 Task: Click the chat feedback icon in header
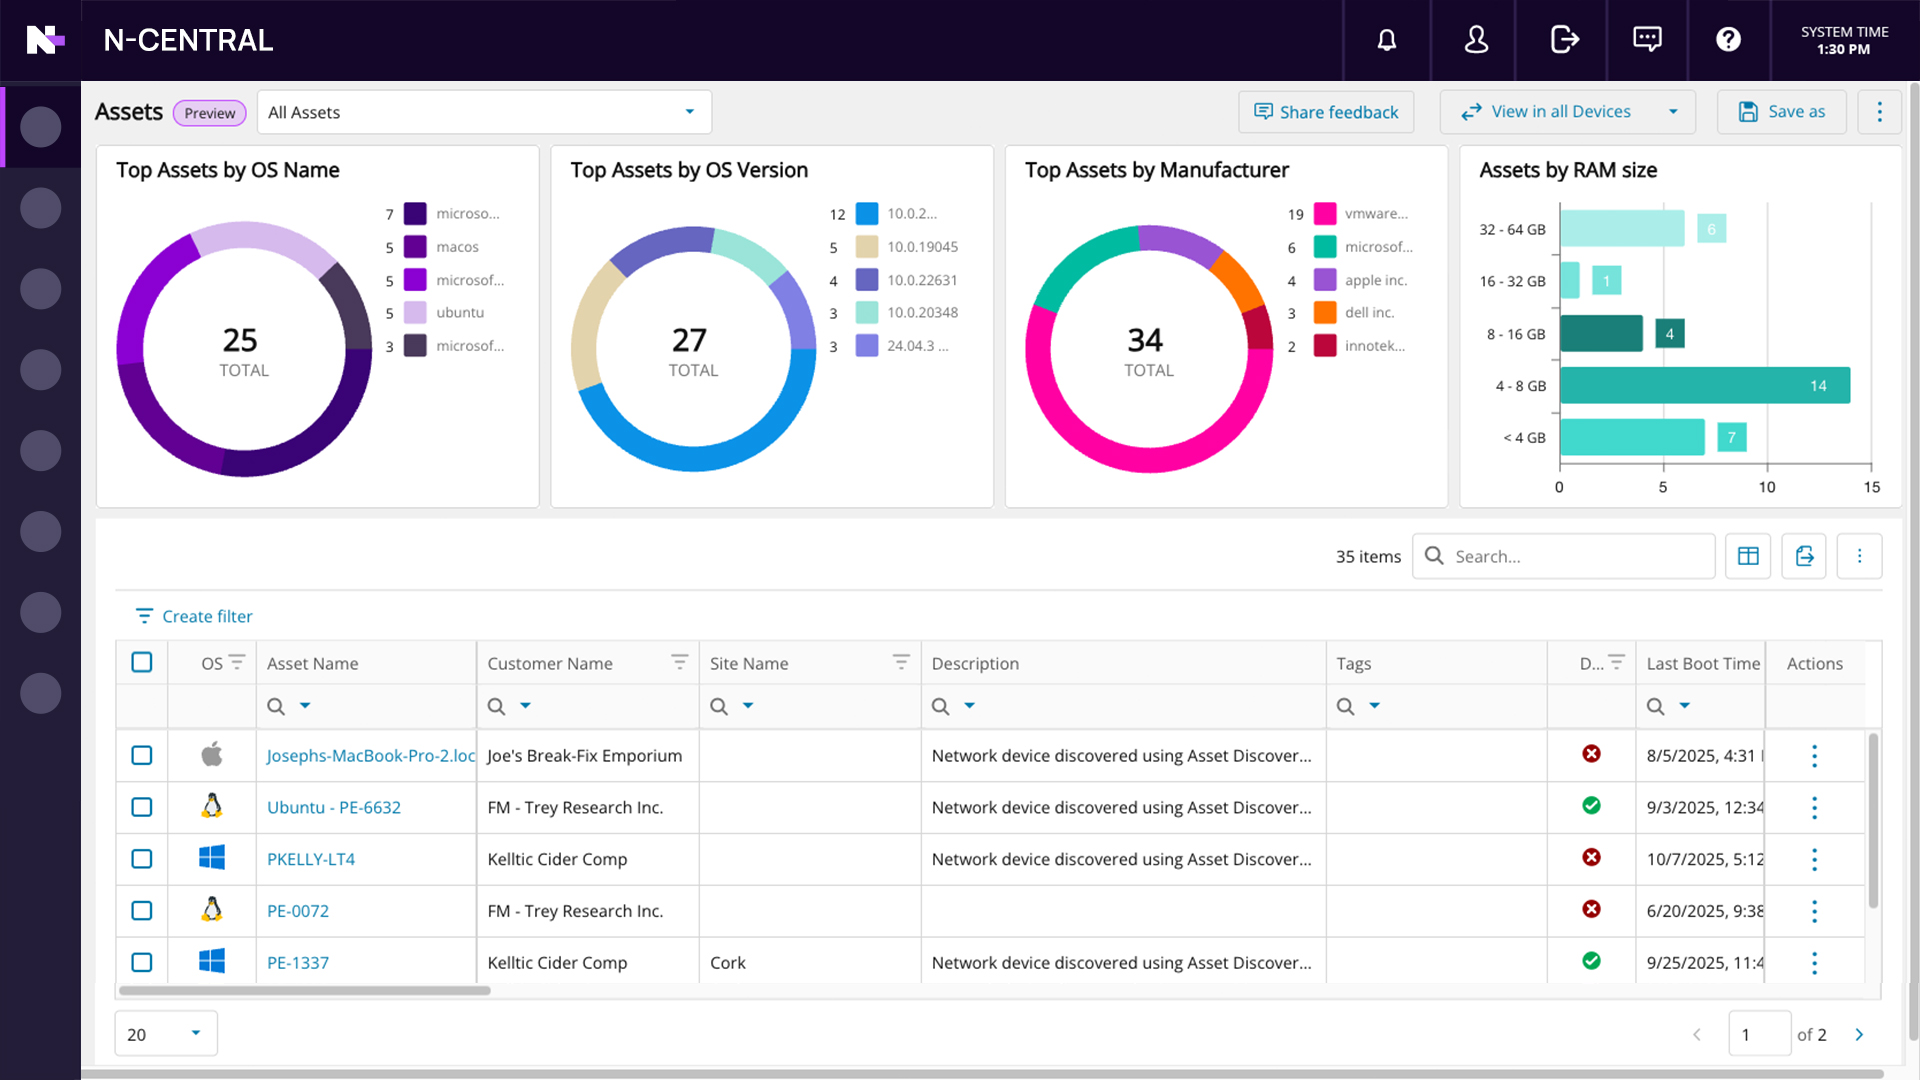(1646, 40)
